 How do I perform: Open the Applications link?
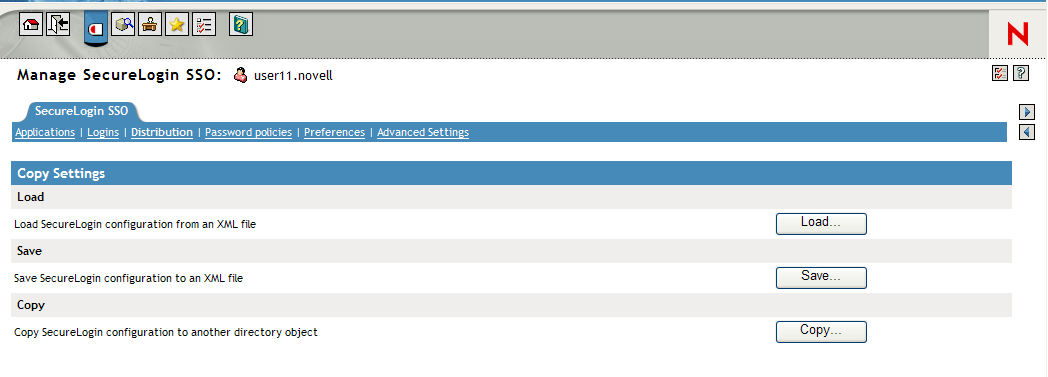tap(45, 132)
